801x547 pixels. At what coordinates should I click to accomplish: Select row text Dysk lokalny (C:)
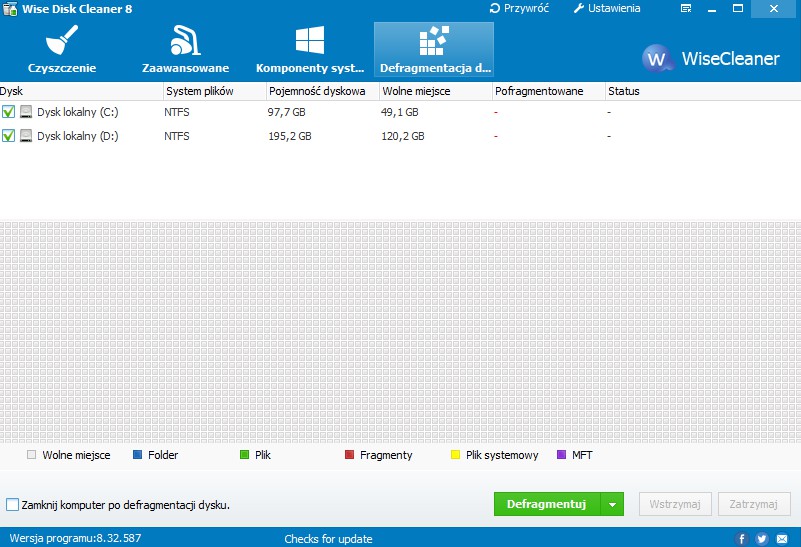pos(78,112)
